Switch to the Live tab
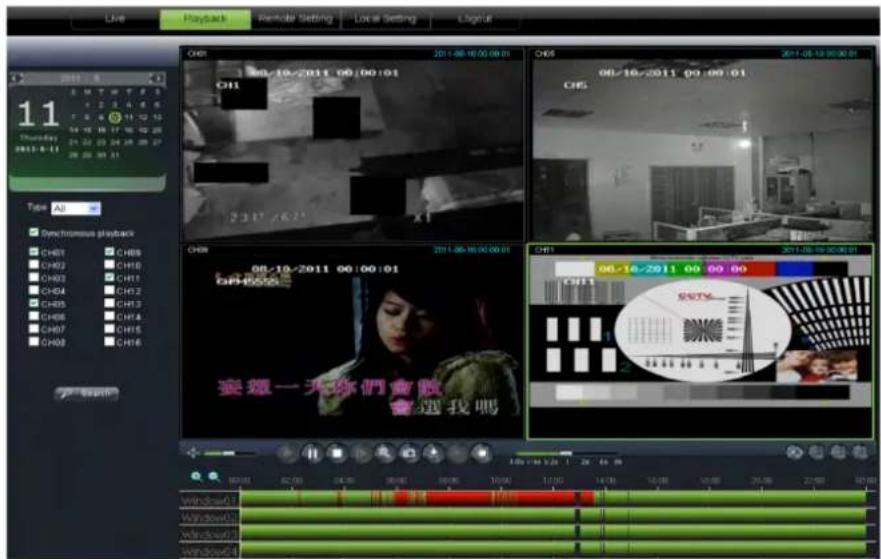This screenshot has height=559, width=881. [x=115, y=19]
